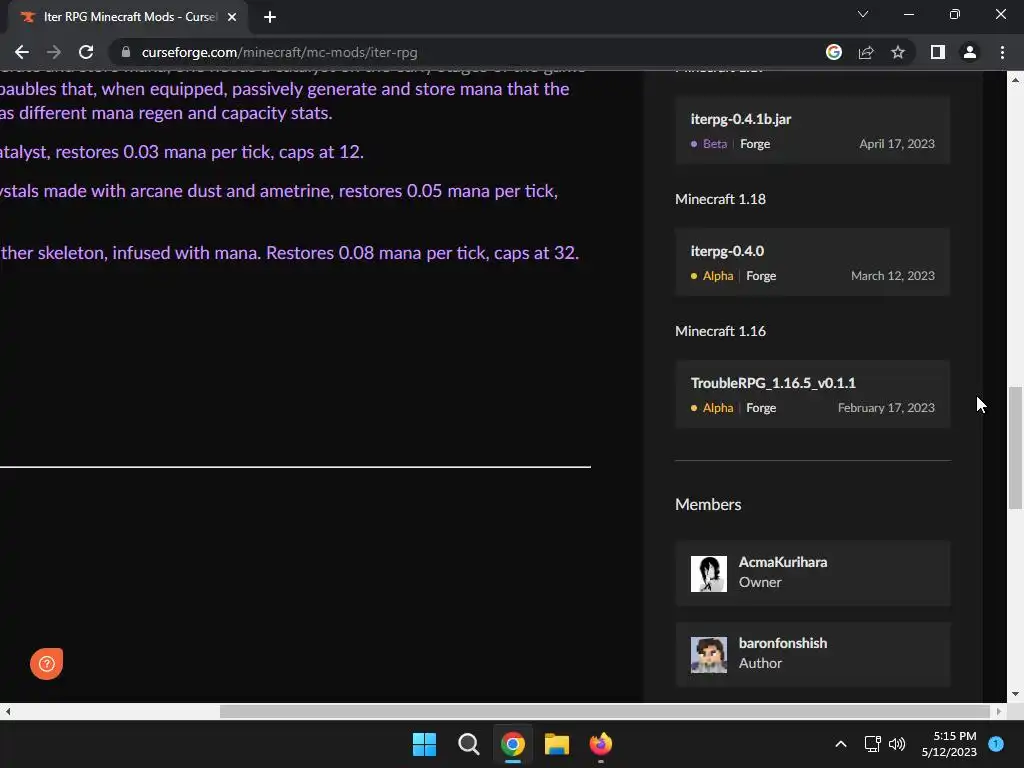Click the Alpha tag on TroubleRPG file

coord(718,408)
